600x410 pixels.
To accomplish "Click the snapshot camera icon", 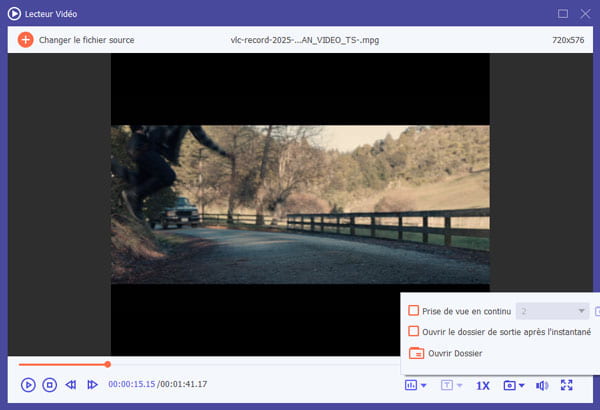I will [509, 385].
